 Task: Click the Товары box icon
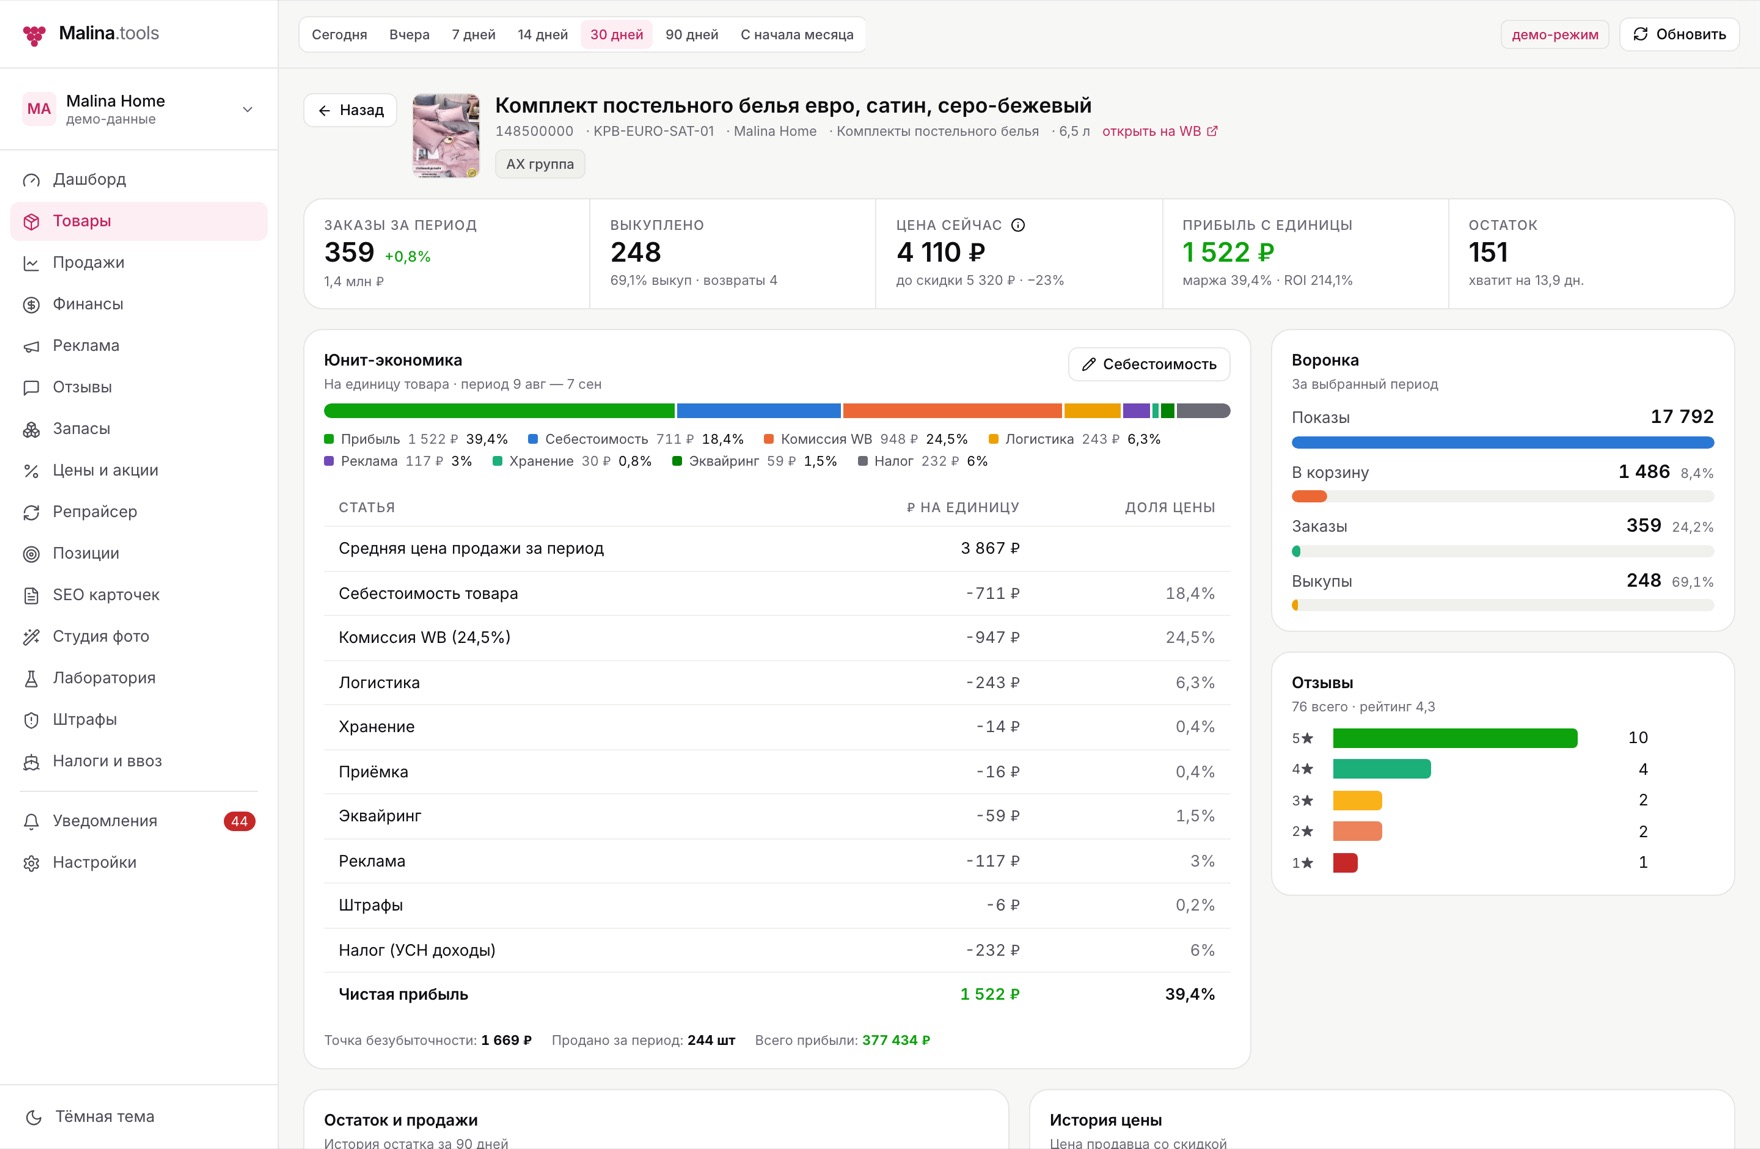tap(32, 221)
